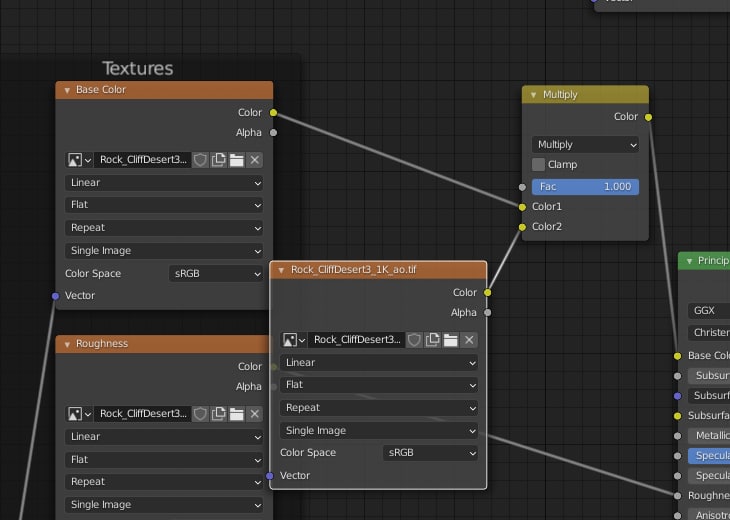Open Linear interpolation dropdown in Roughness node
Screen dimensions: 730x520
pos(164,437)
